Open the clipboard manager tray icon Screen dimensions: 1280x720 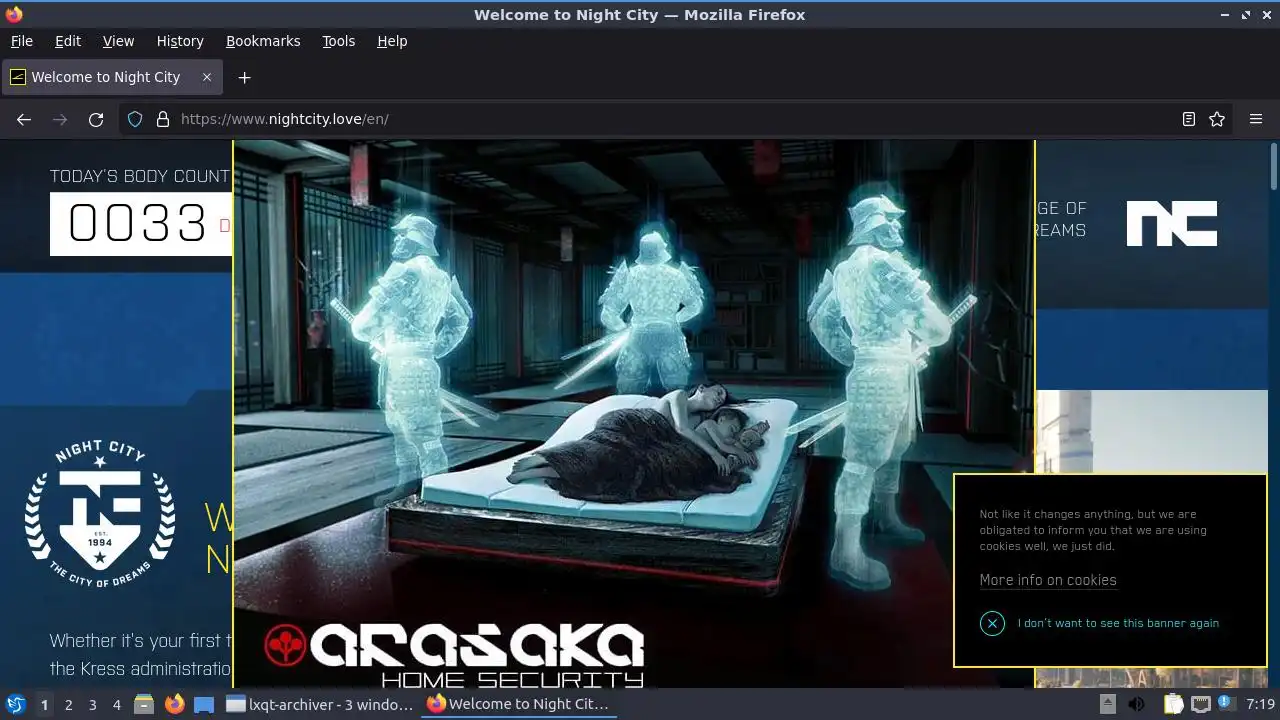coord(1173,704)
